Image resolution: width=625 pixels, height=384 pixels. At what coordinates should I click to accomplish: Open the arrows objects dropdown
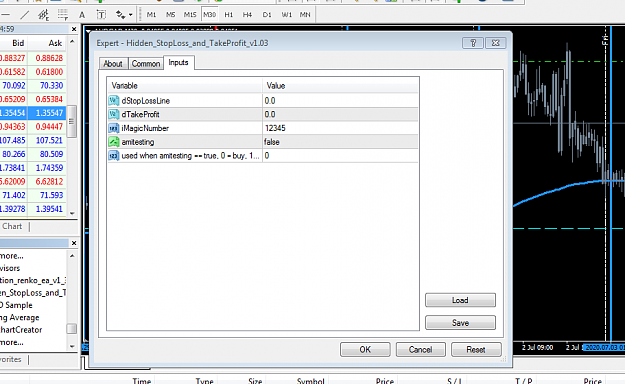[124, 15]
